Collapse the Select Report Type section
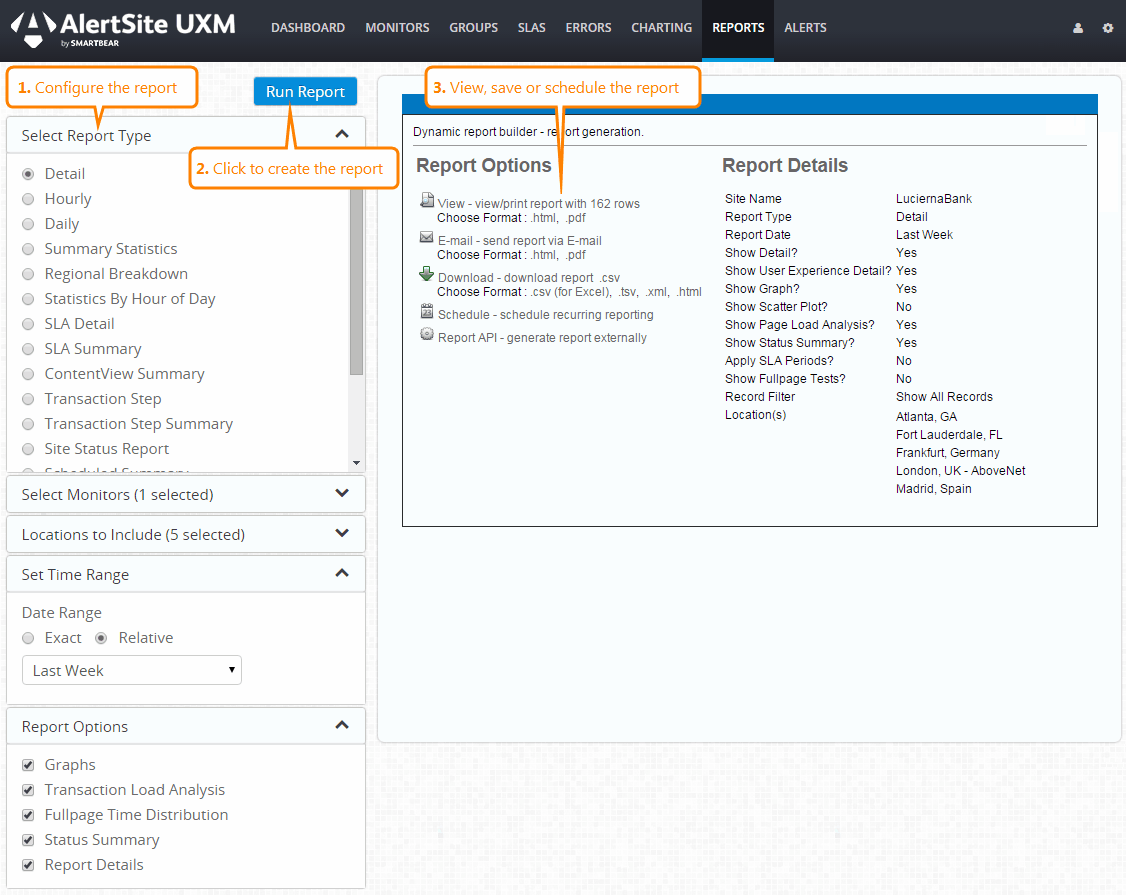Screen dimensions: 1126x895 tap(342, 134)
